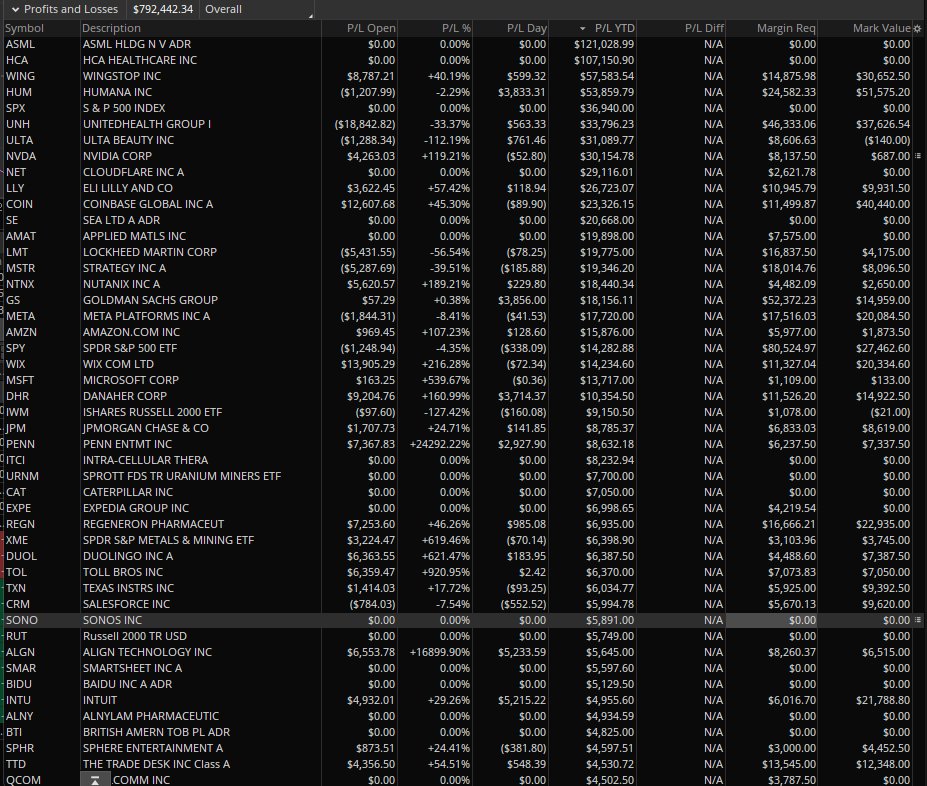Click Russell 2000 TR USD description
Image resolution: width=927 pixels, height=786 pixels.
click(135, 636)
